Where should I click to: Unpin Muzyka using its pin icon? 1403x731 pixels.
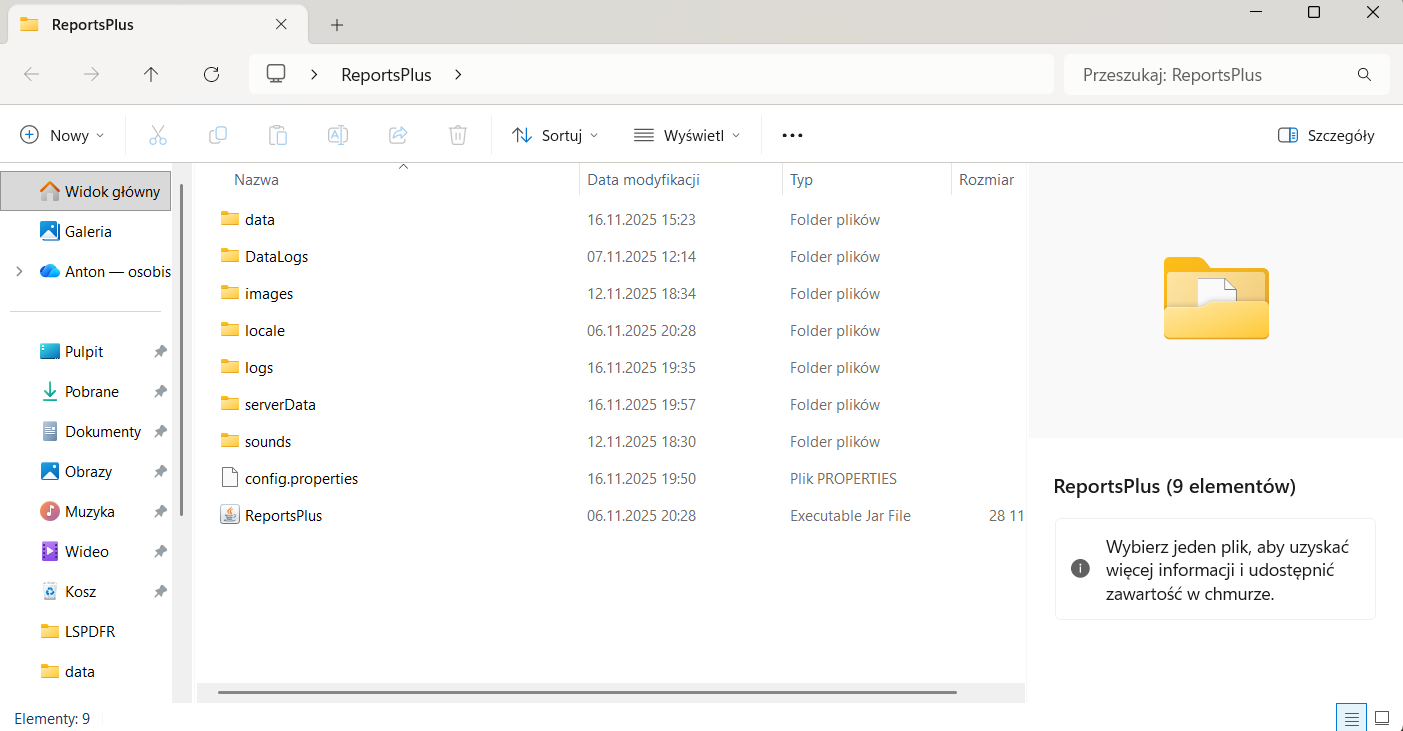[x=160, y=512]
